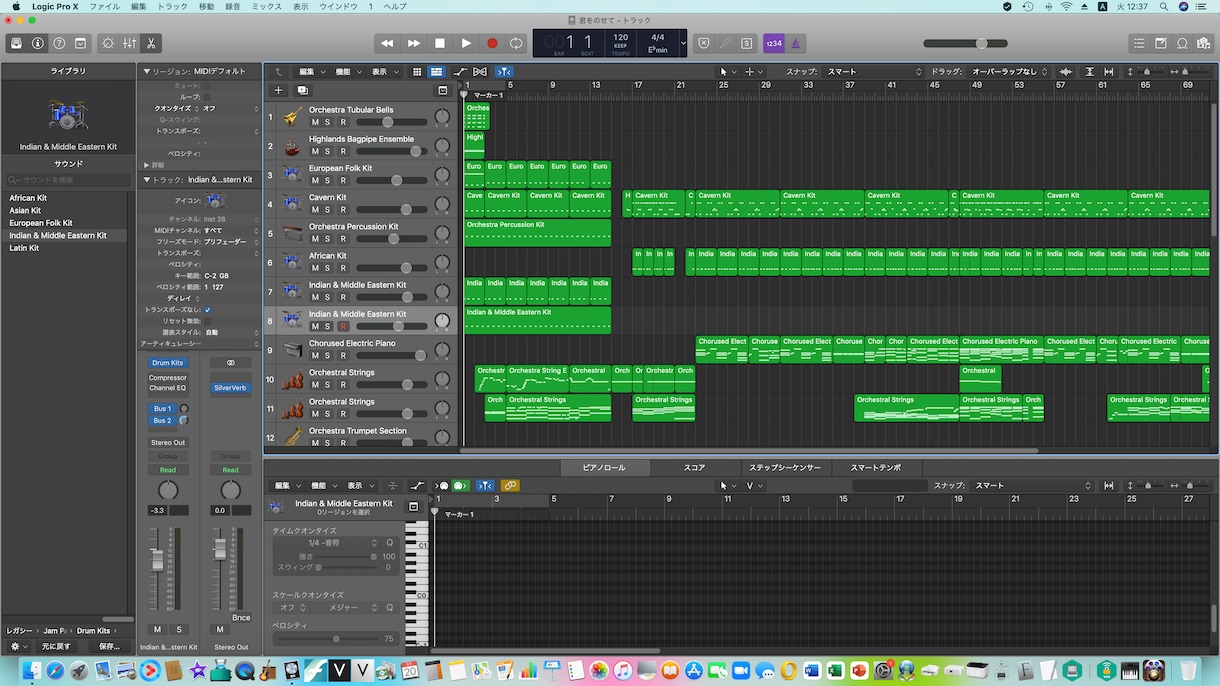Solo the African Kit track

point(328,268)
